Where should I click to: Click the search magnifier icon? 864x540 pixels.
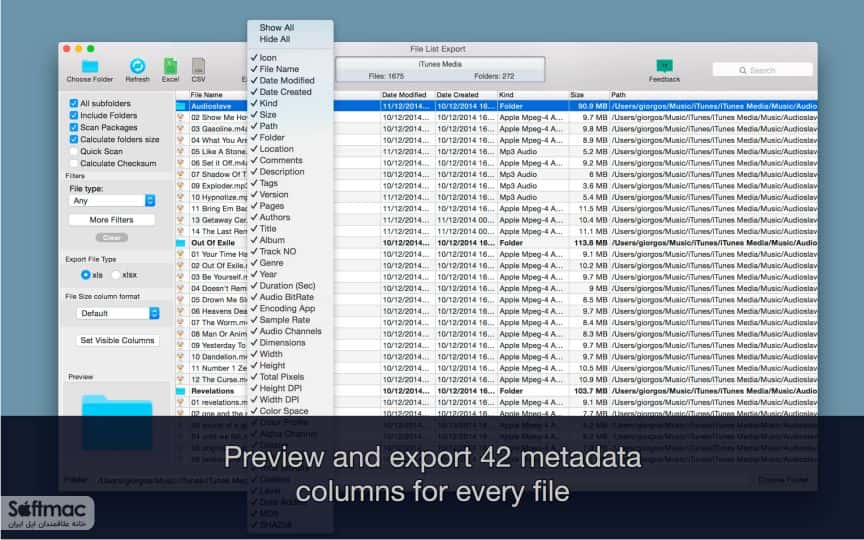point(742,70)
